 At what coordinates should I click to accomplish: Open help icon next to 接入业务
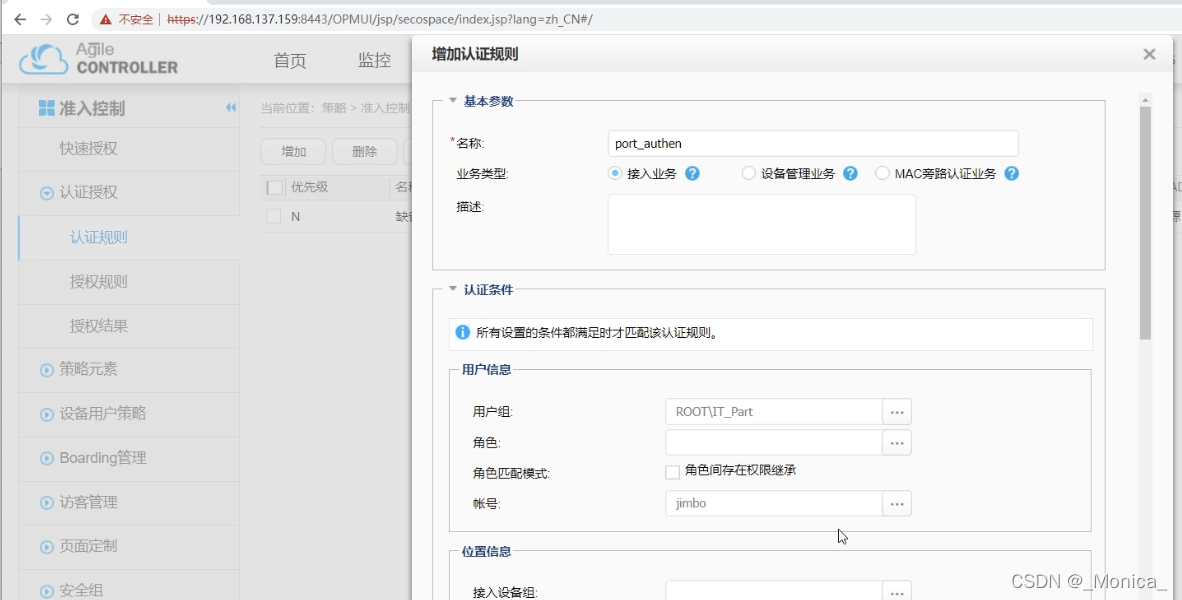[x=692, y=173]
